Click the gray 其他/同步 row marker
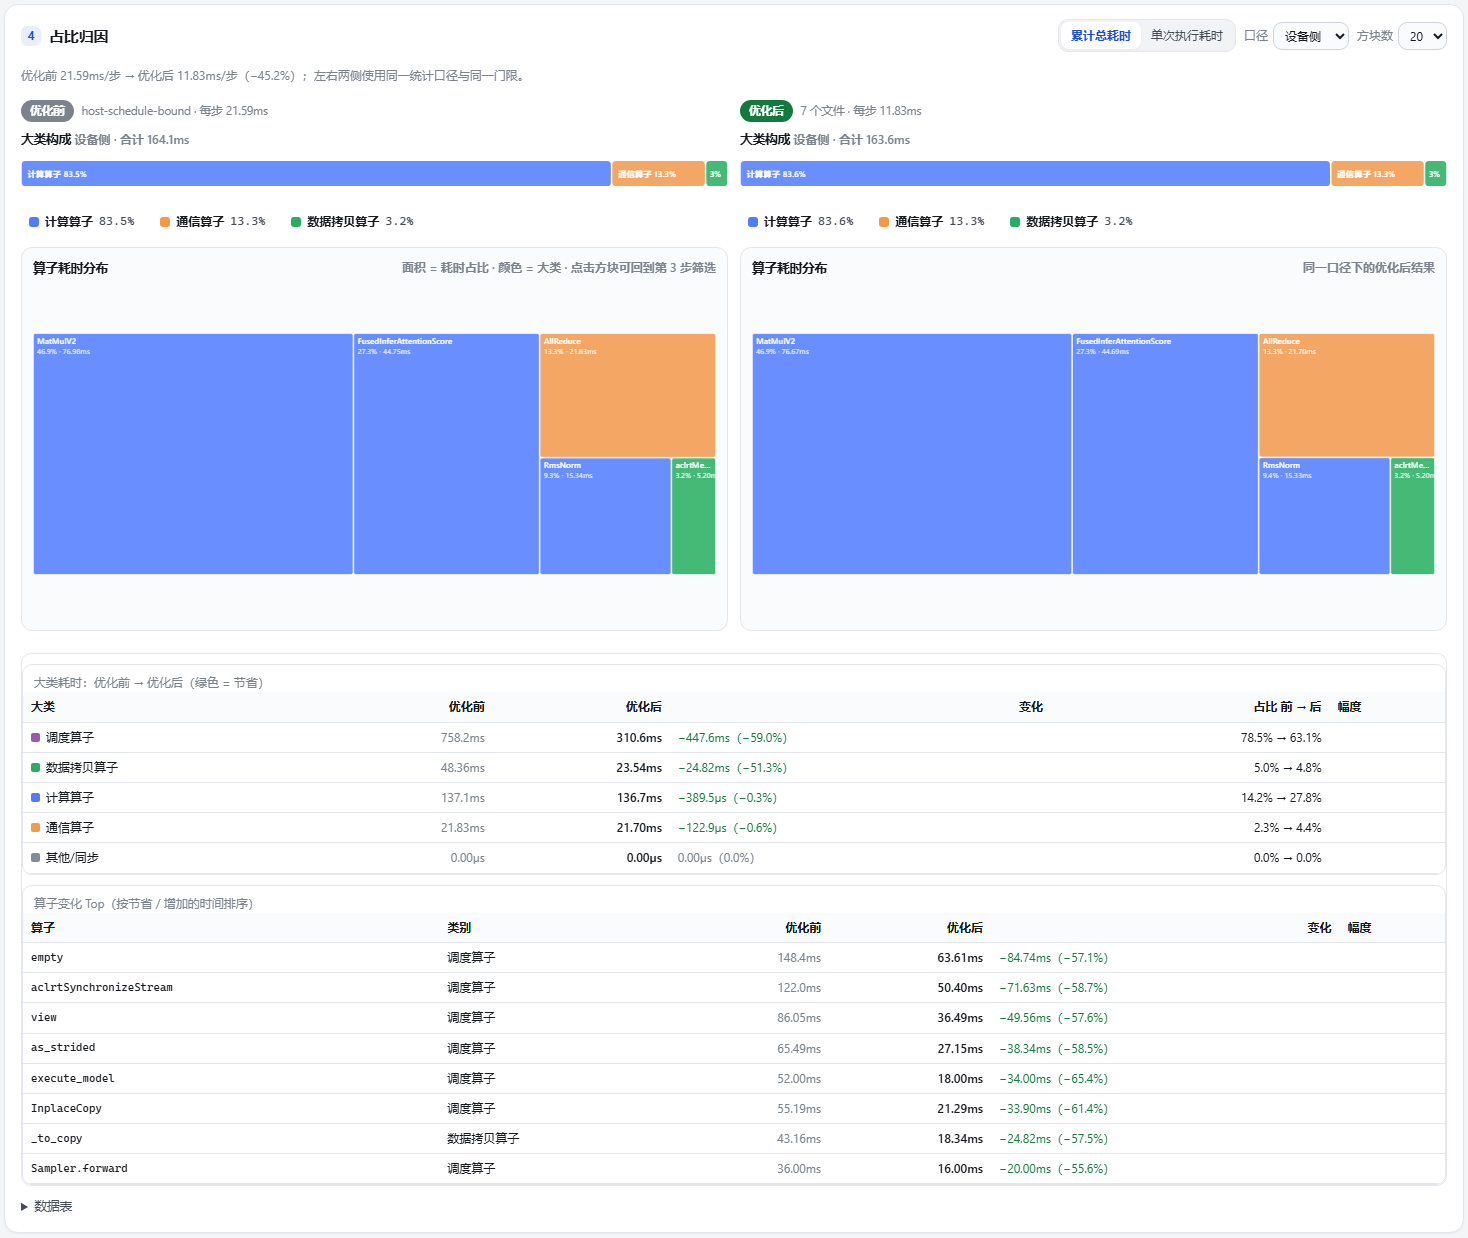This screenshot has height=1238, width=1468. point(36,858)
